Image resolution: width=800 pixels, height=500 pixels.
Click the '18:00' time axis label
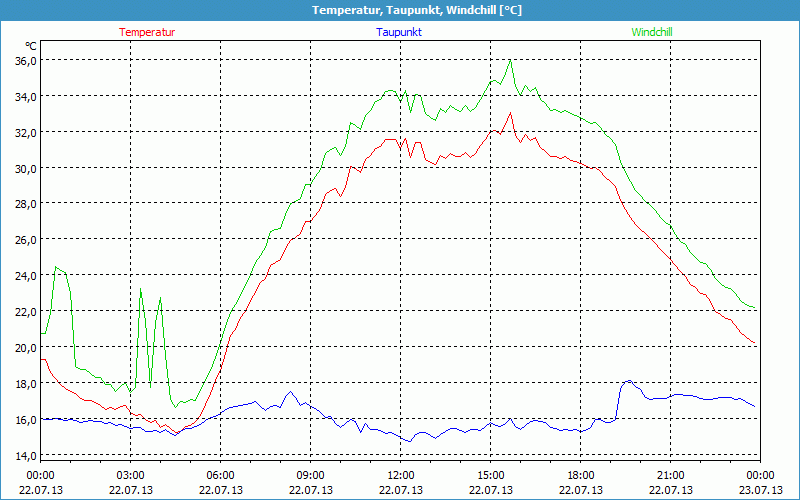click(581, 476)
